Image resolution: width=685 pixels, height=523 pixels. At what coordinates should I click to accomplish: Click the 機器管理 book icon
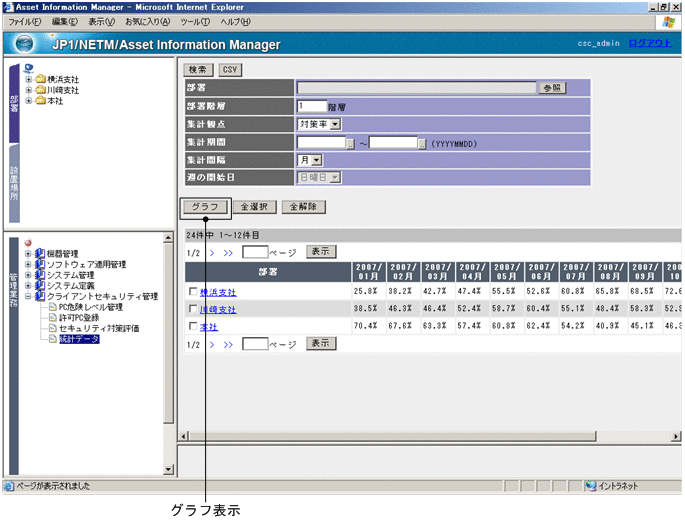(40, 254)
